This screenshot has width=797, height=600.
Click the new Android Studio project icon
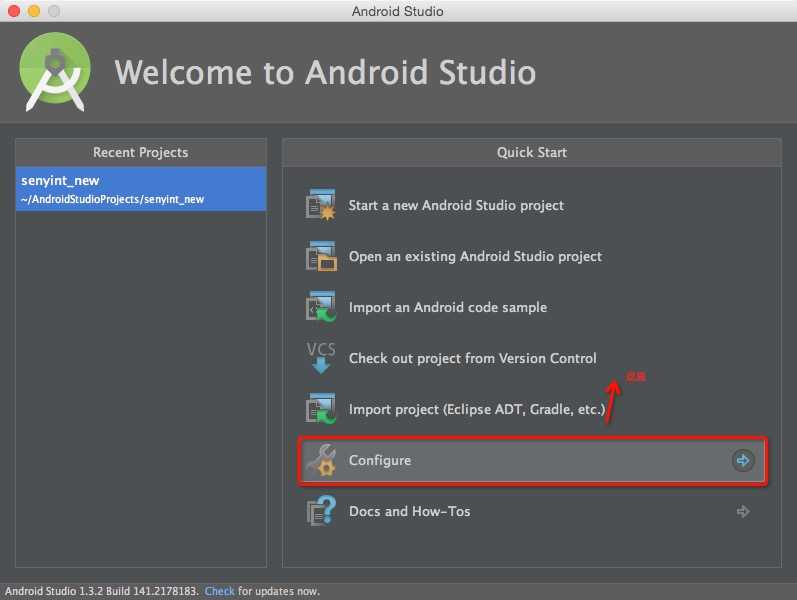[321, 205]
